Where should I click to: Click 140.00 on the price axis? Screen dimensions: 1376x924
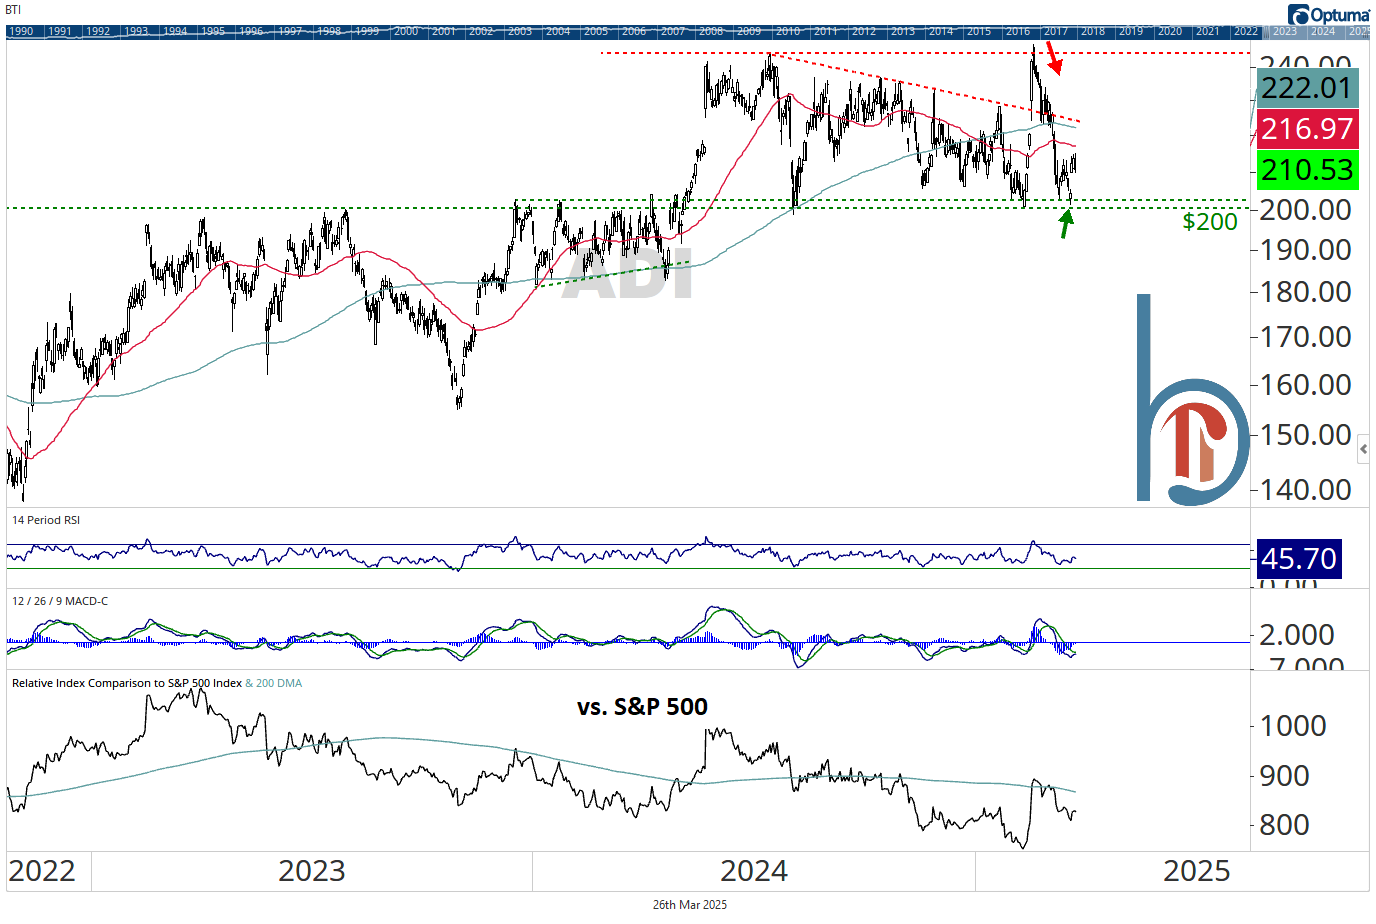pyautogui.click(x=1306, y=490)
